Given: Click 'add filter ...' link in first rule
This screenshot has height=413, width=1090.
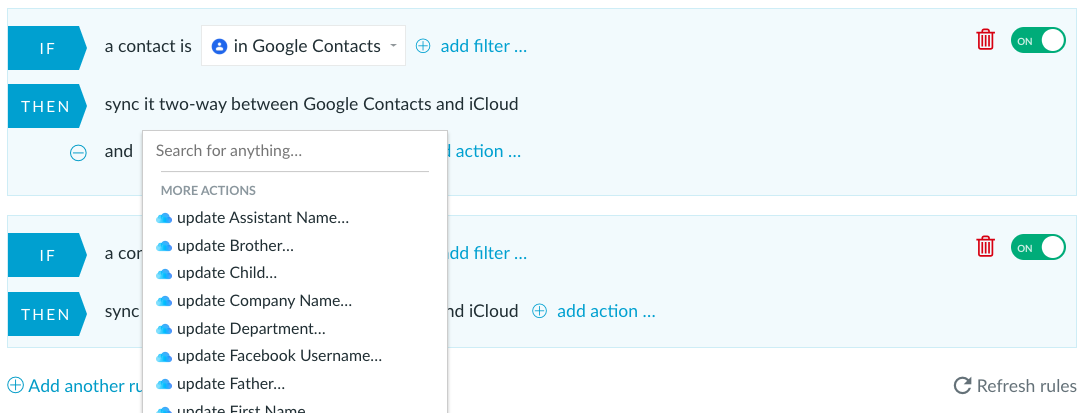Looking at the screenshot, I should 484,47.
